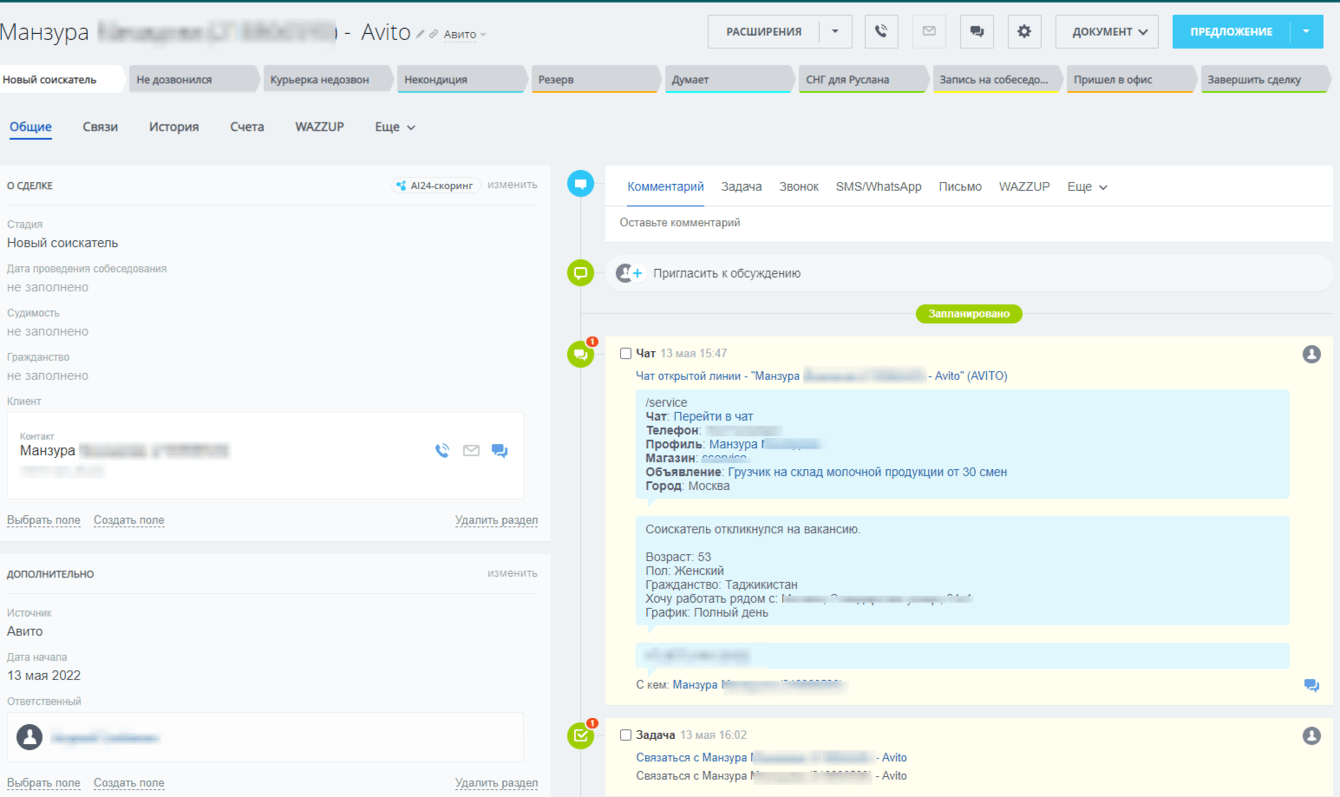Screen dimensions: 1340x797
Task: Expand the Еще menu after the WAZZUP deal tab
Action: [x=395, y=127]
